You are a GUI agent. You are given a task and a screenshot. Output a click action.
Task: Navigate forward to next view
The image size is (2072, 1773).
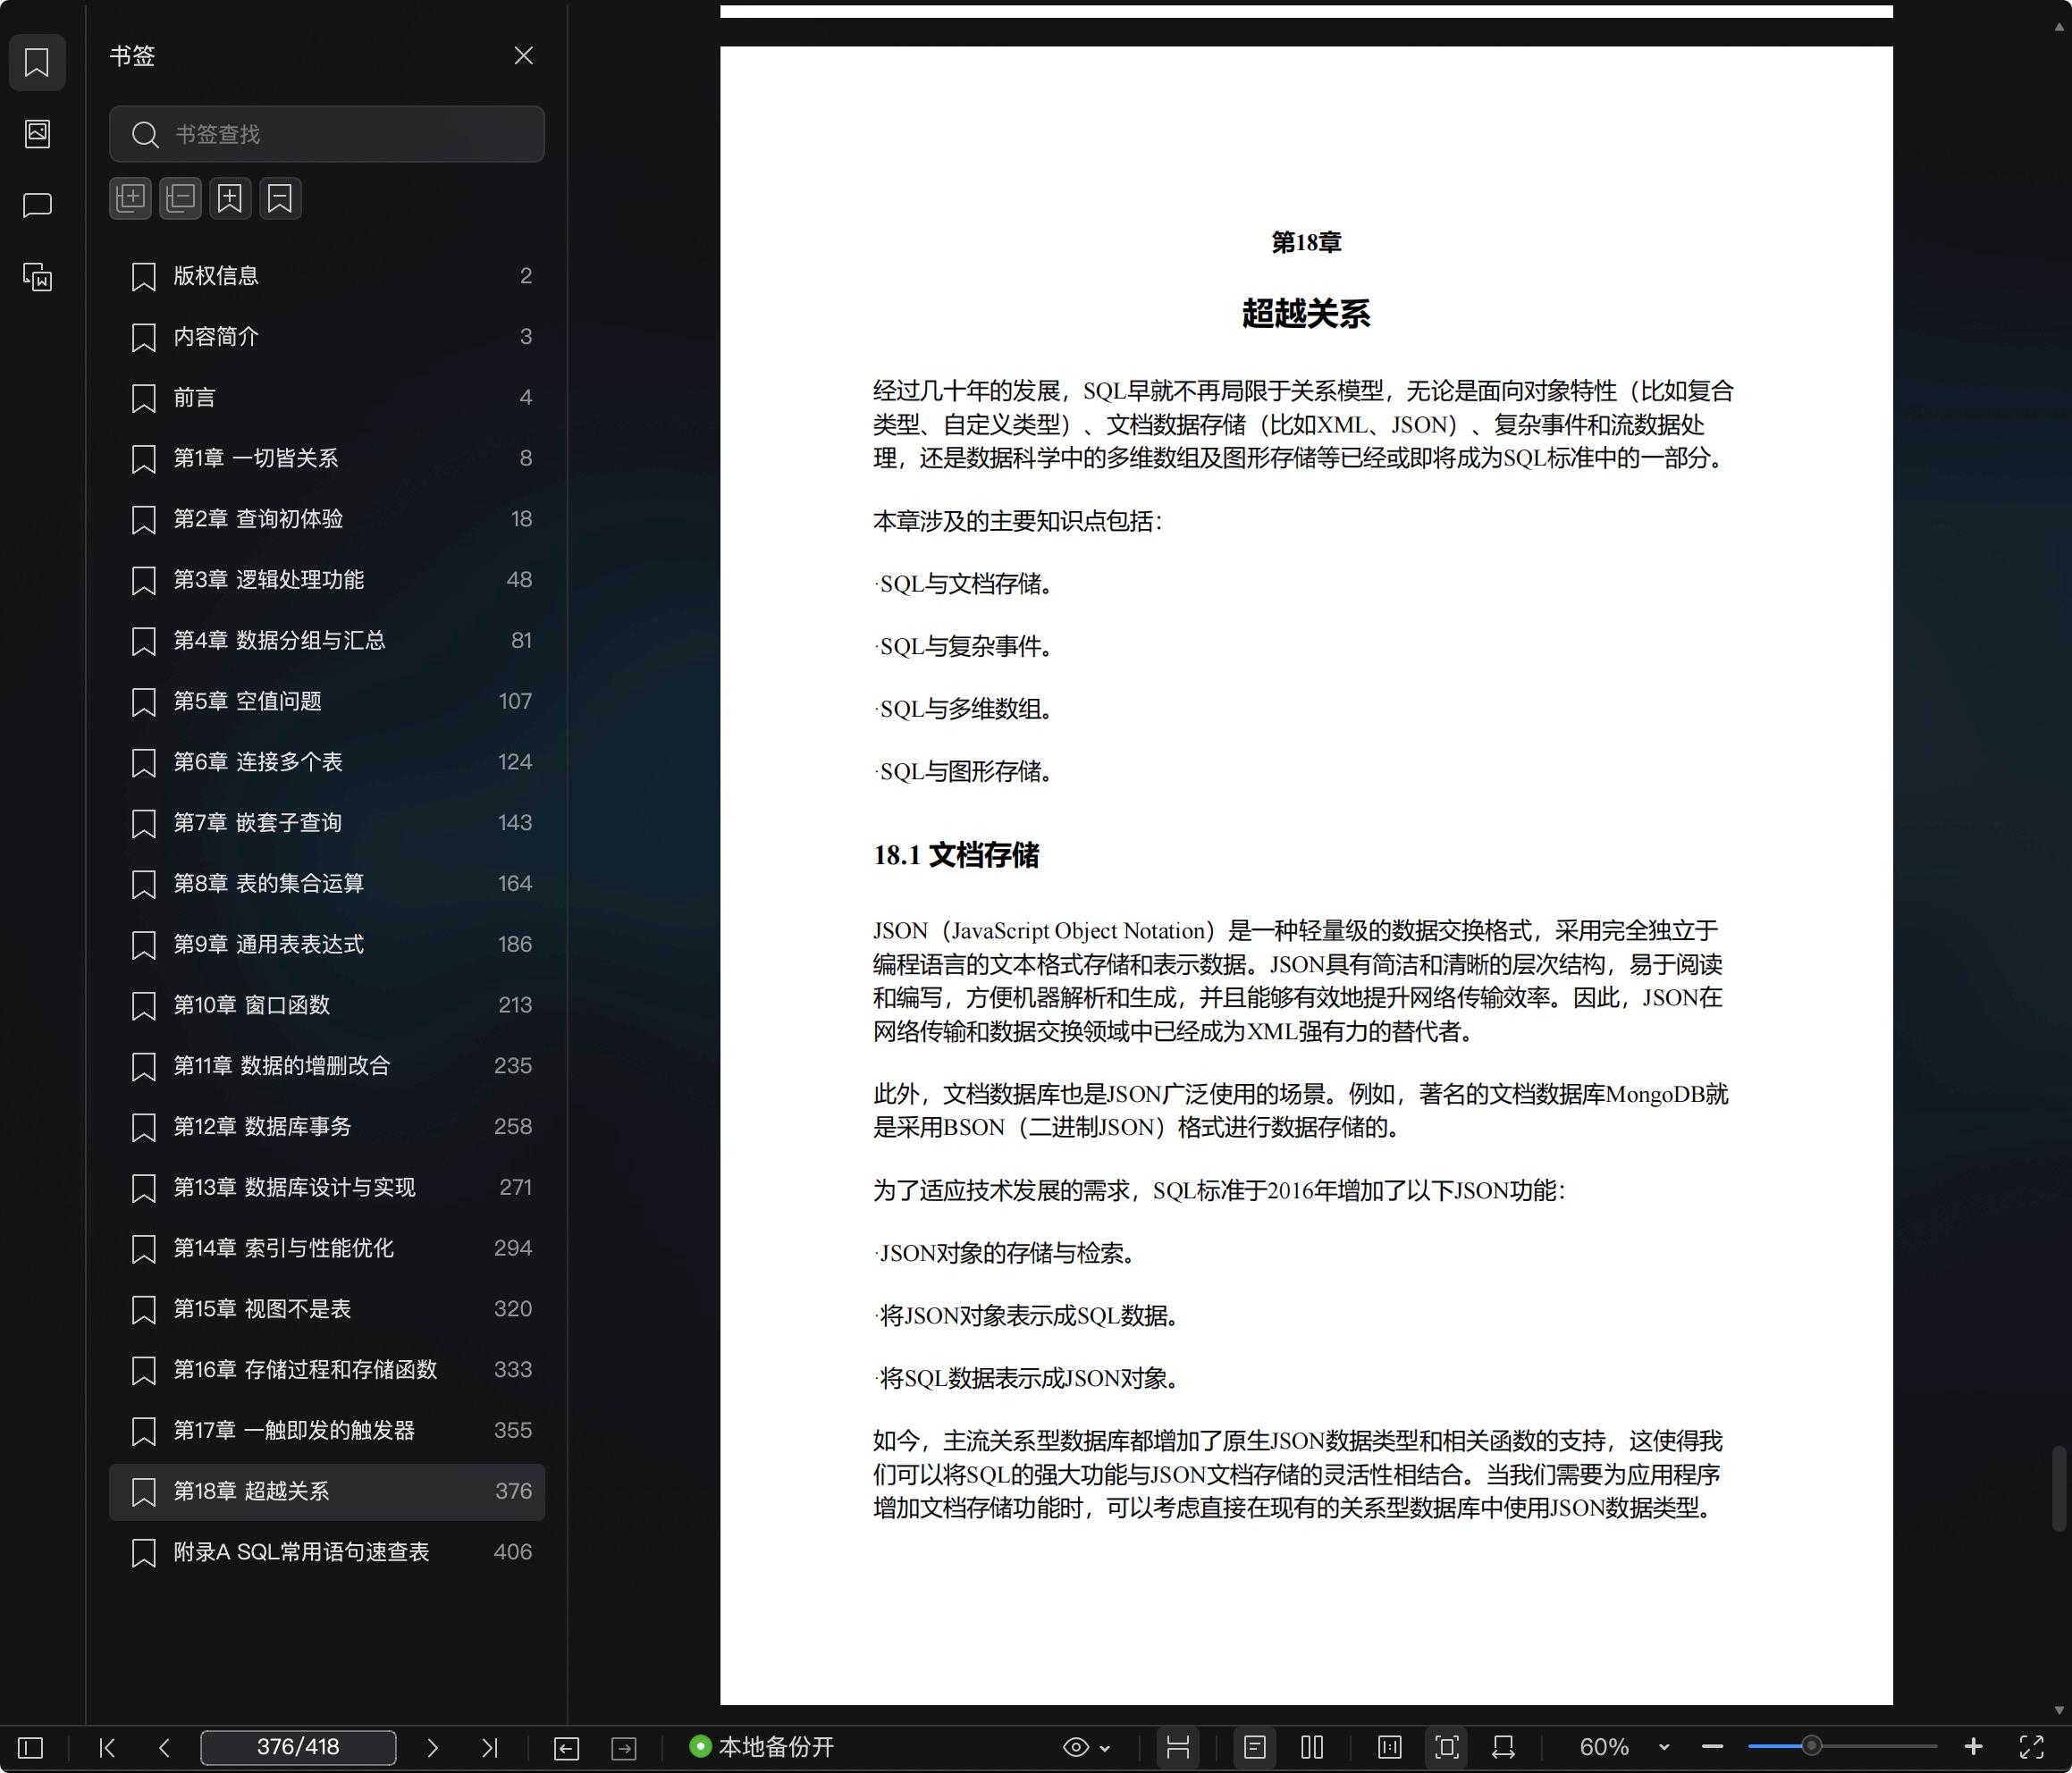pos(624,1748)
